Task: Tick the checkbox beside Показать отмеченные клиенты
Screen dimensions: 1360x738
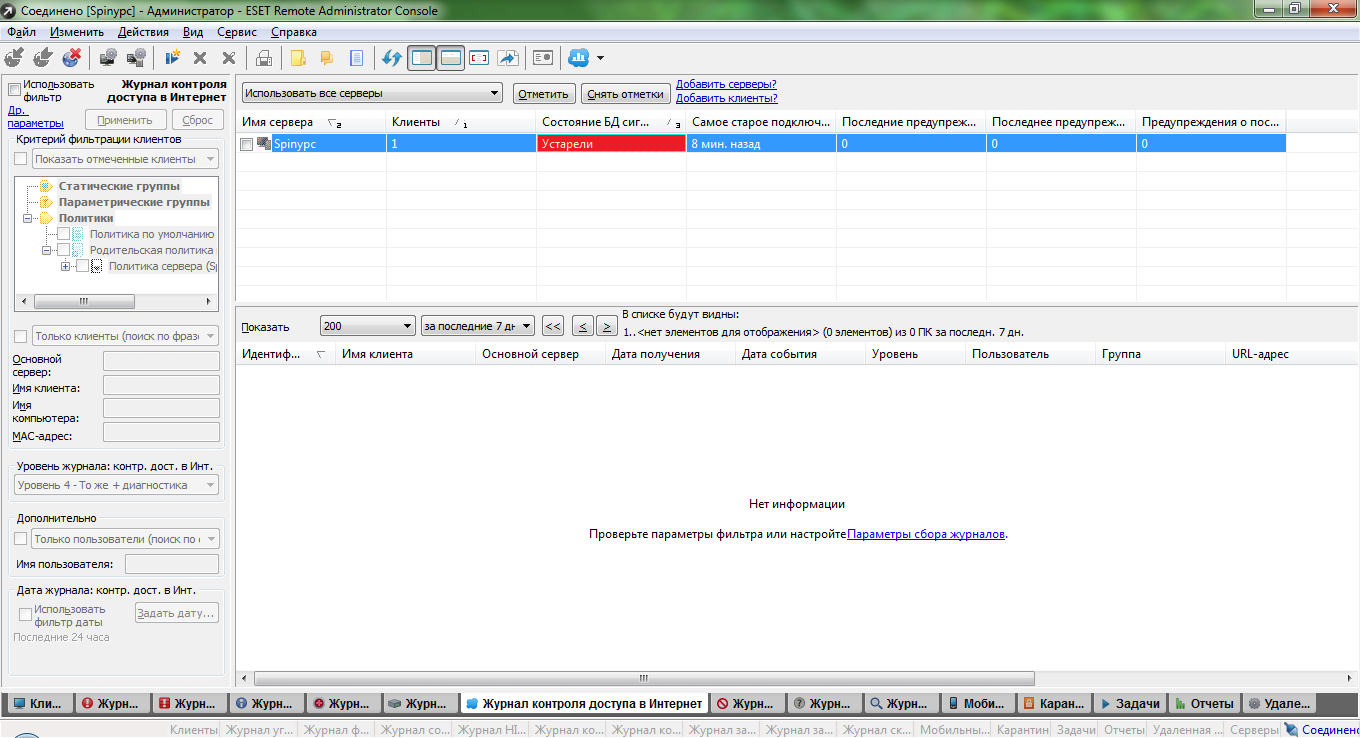Action: (21, 159)
